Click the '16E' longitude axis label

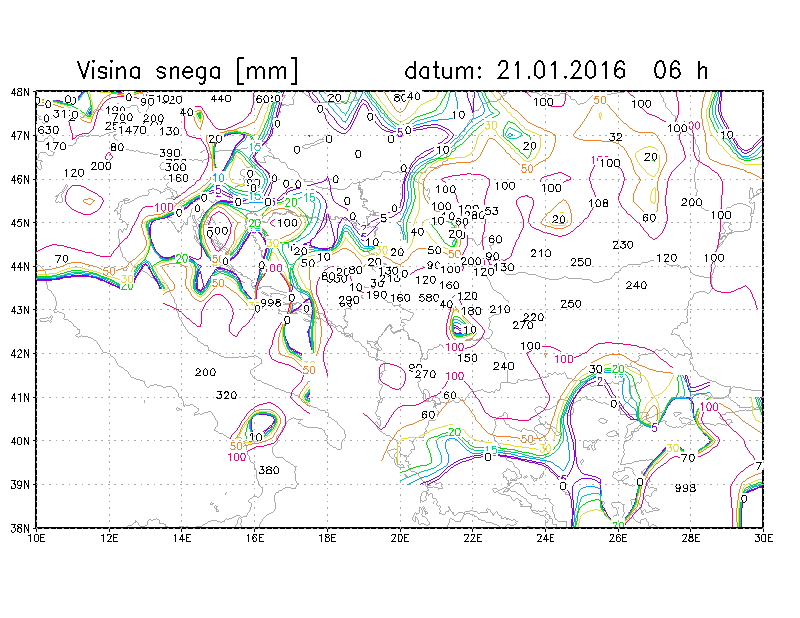click(255, 538)
